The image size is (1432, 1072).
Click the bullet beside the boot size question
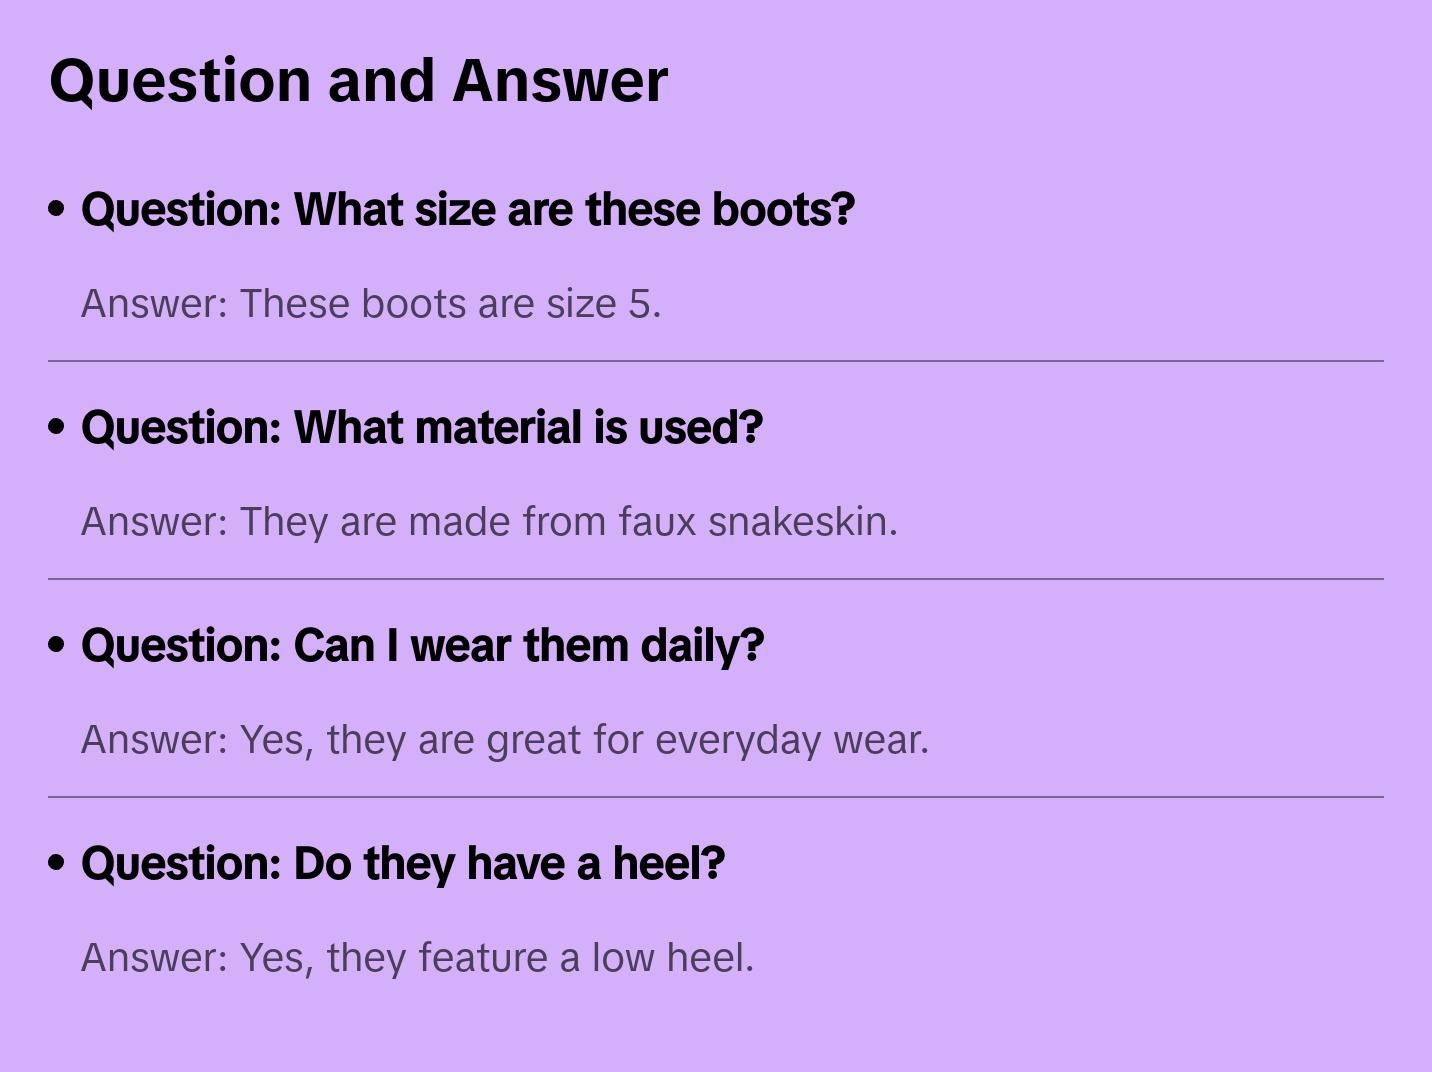click(57, 209)
